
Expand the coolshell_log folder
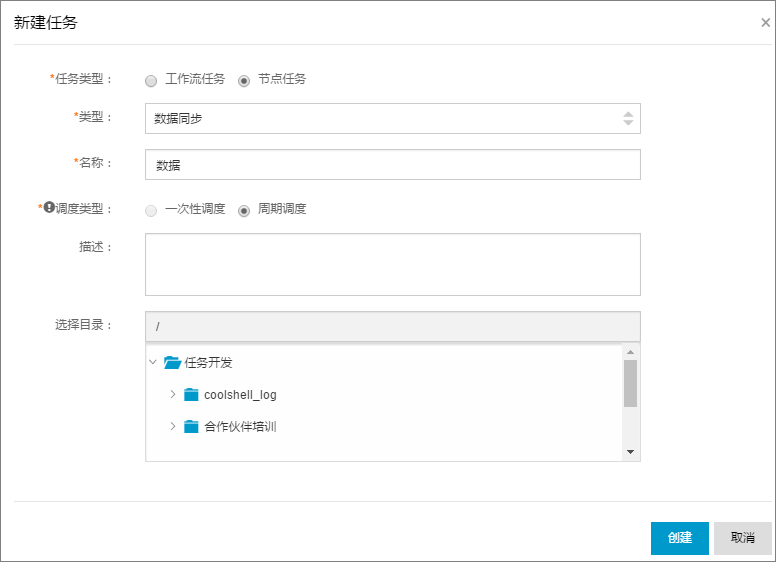(x=173, y=394)
